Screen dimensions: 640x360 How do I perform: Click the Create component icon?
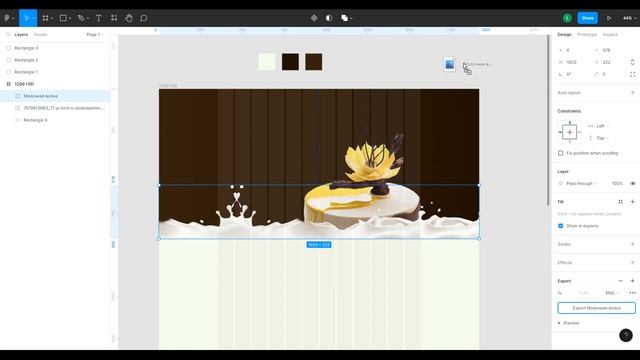point(314,18)
